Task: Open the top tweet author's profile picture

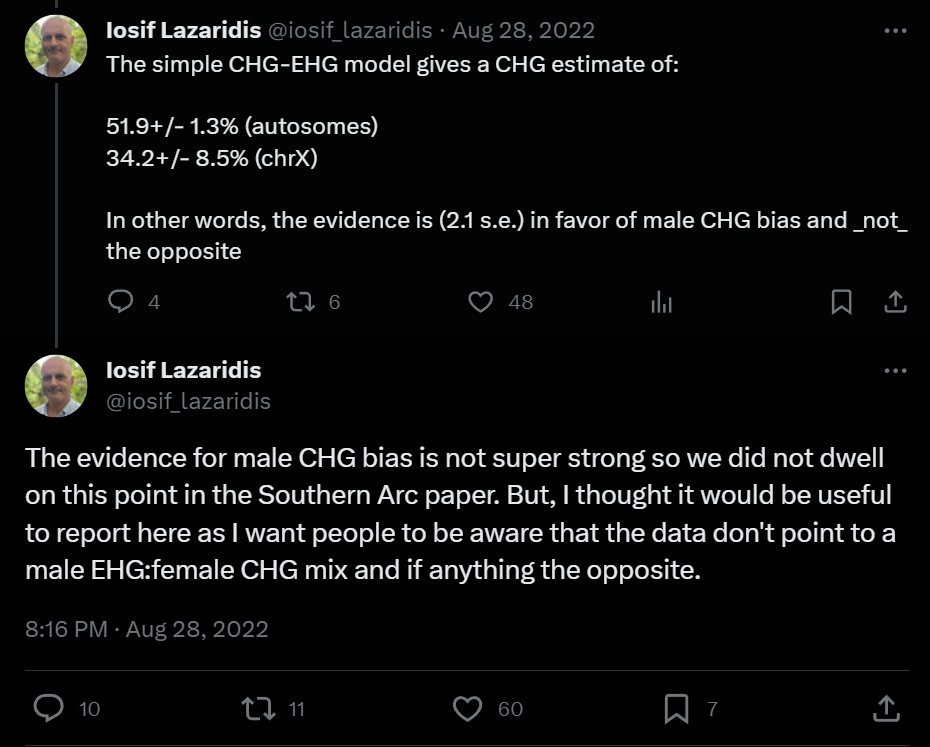Action: pos(56,46)
